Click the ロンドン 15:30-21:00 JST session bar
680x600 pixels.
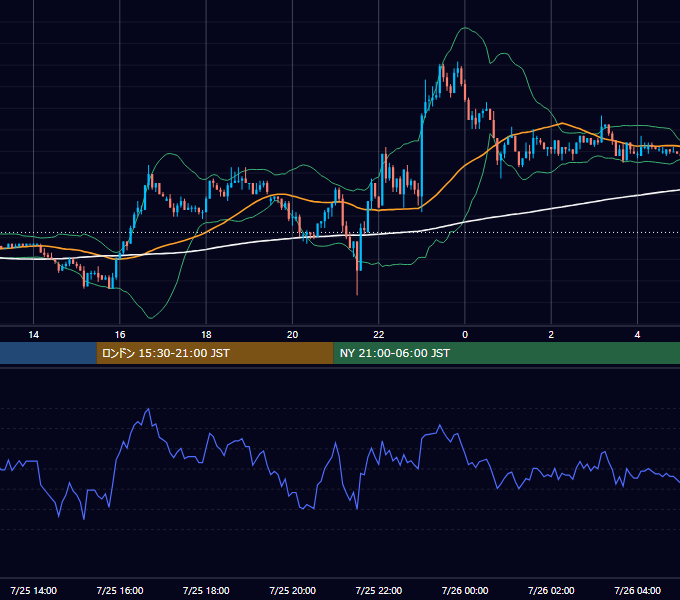point(215,353)
